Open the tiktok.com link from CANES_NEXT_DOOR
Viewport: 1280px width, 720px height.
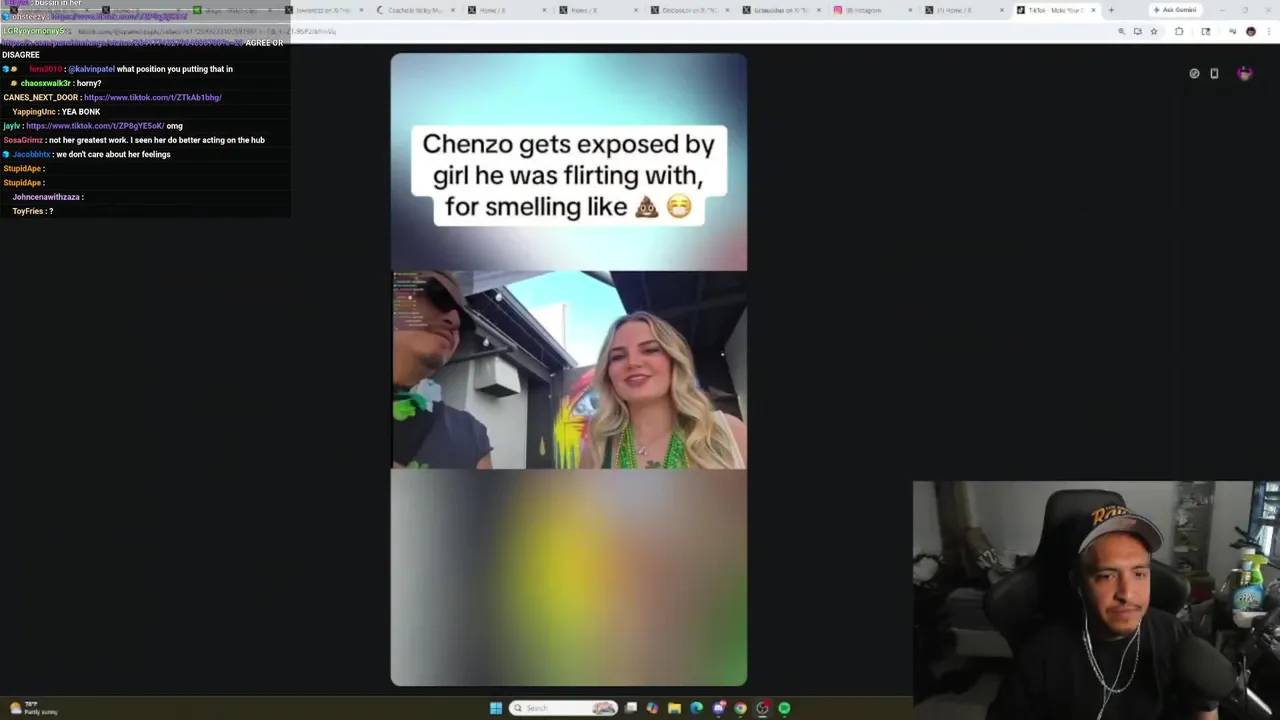point(153,98)
